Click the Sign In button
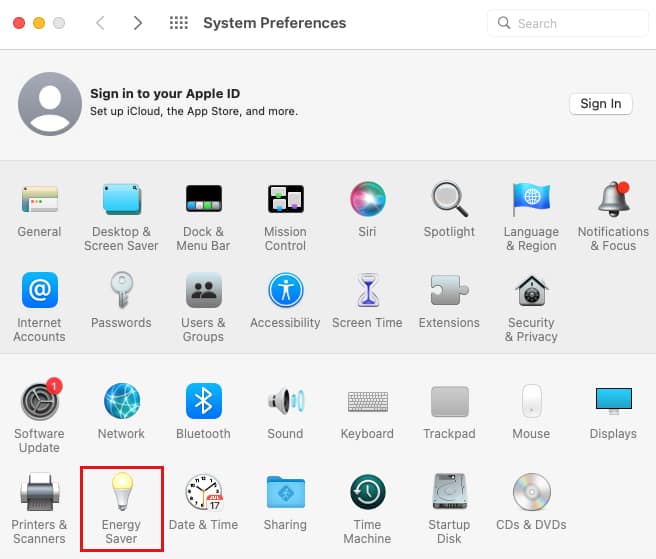This screenshot has width=656, height=559. click(x=600, y=103)
